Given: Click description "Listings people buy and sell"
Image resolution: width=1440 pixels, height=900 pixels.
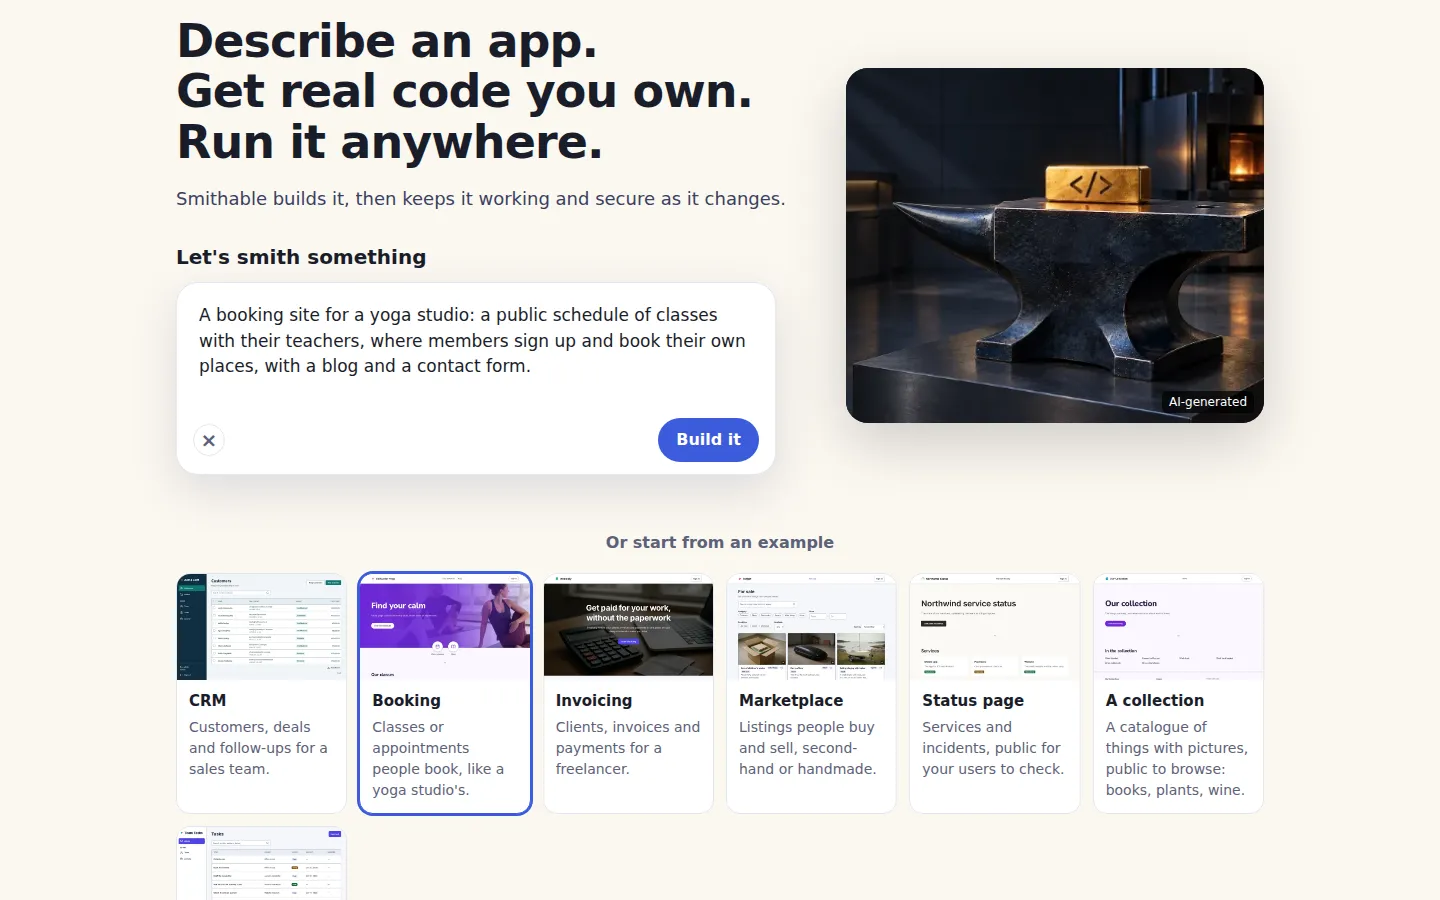Looking at the screenshot, I should click(x=807, y=748).
